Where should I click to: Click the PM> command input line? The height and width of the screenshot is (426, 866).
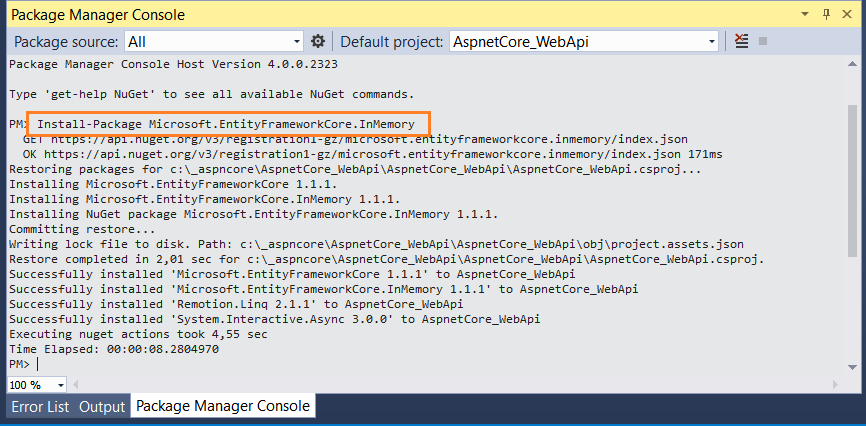(x=200, y=364)
